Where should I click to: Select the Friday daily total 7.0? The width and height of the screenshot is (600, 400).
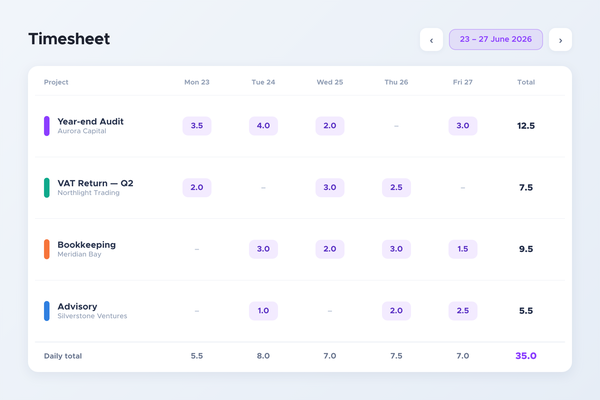pos(463,356)
